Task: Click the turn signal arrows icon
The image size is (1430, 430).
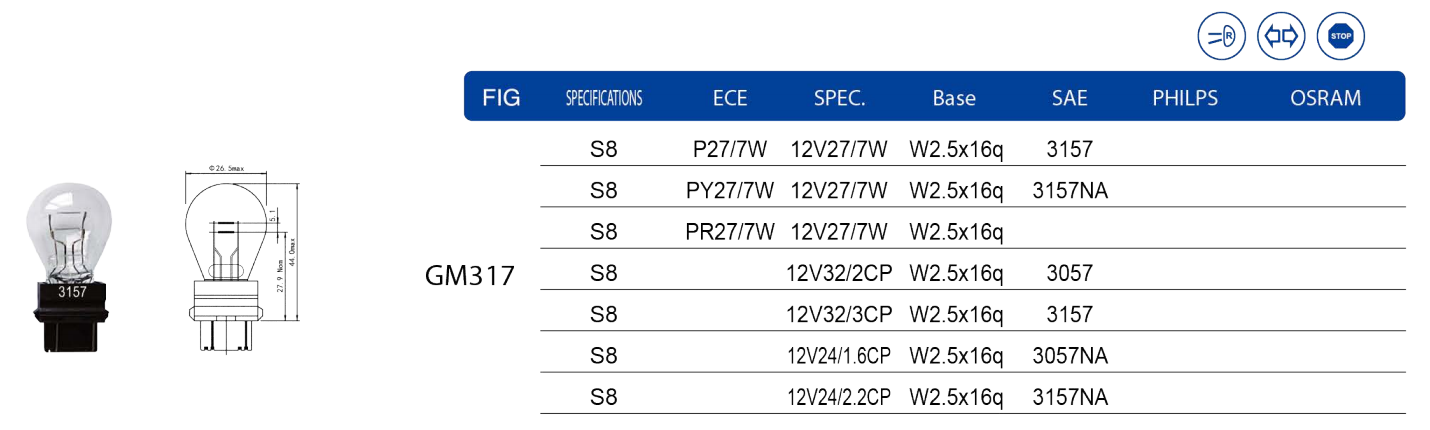Action: [x=1281, y=37]
